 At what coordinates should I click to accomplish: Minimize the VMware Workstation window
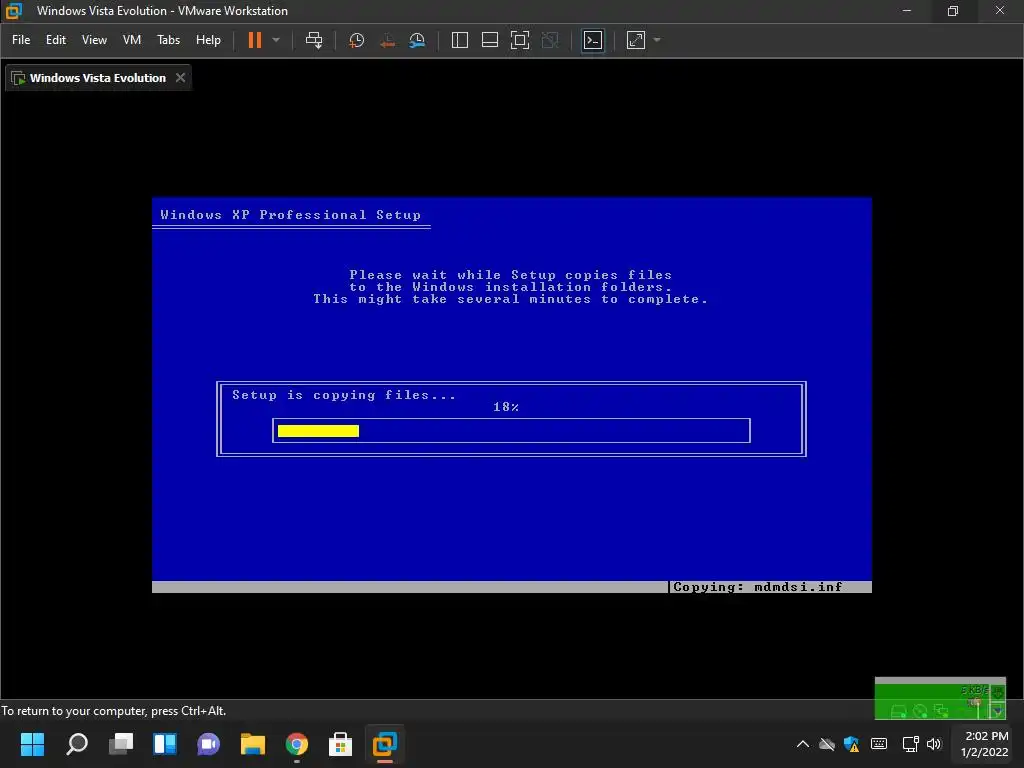[x=906, y=11]
